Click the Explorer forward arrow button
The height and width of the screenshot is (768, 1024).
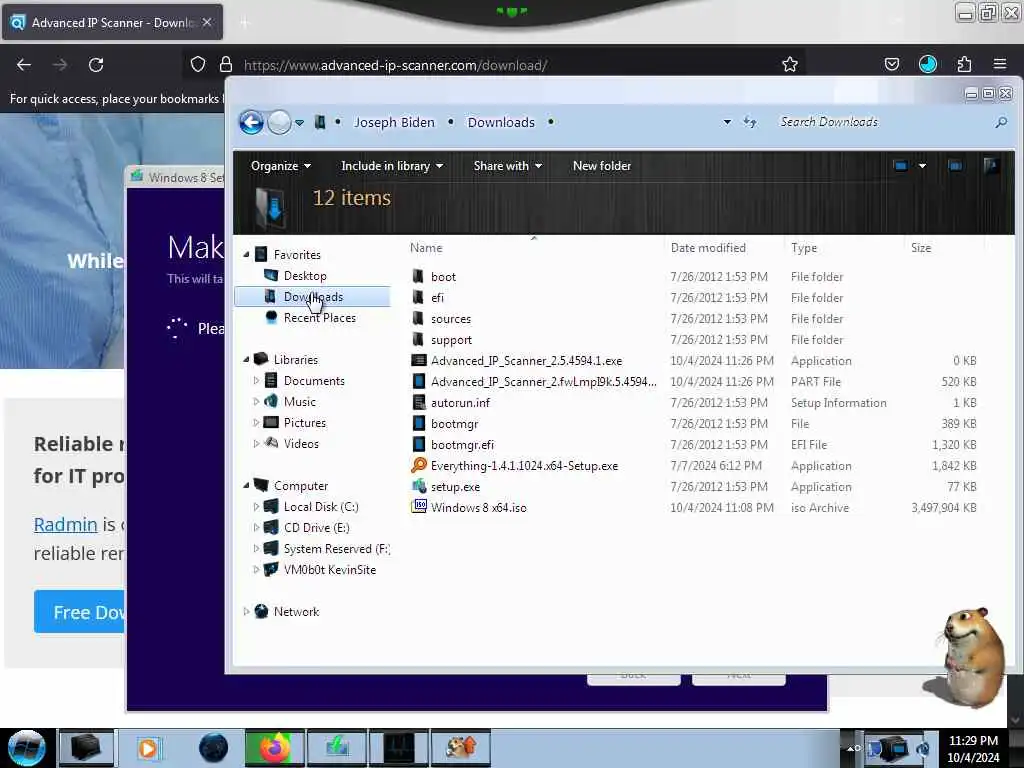tap(280, 122)
